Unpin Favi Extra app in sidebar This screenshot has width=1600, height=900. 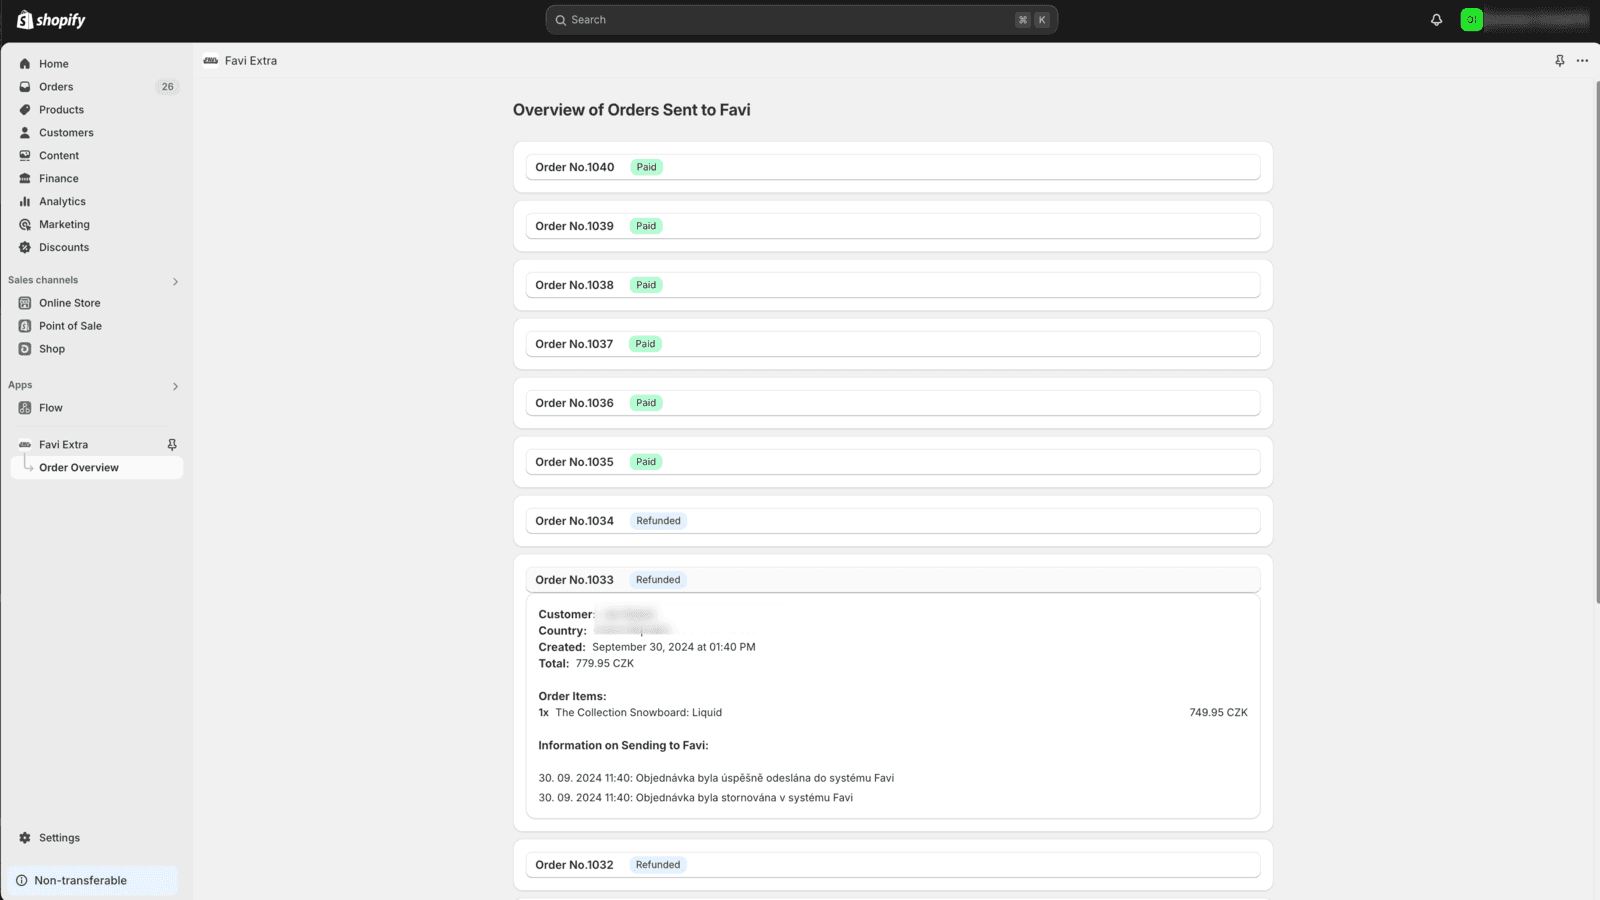tap(172, 445)
